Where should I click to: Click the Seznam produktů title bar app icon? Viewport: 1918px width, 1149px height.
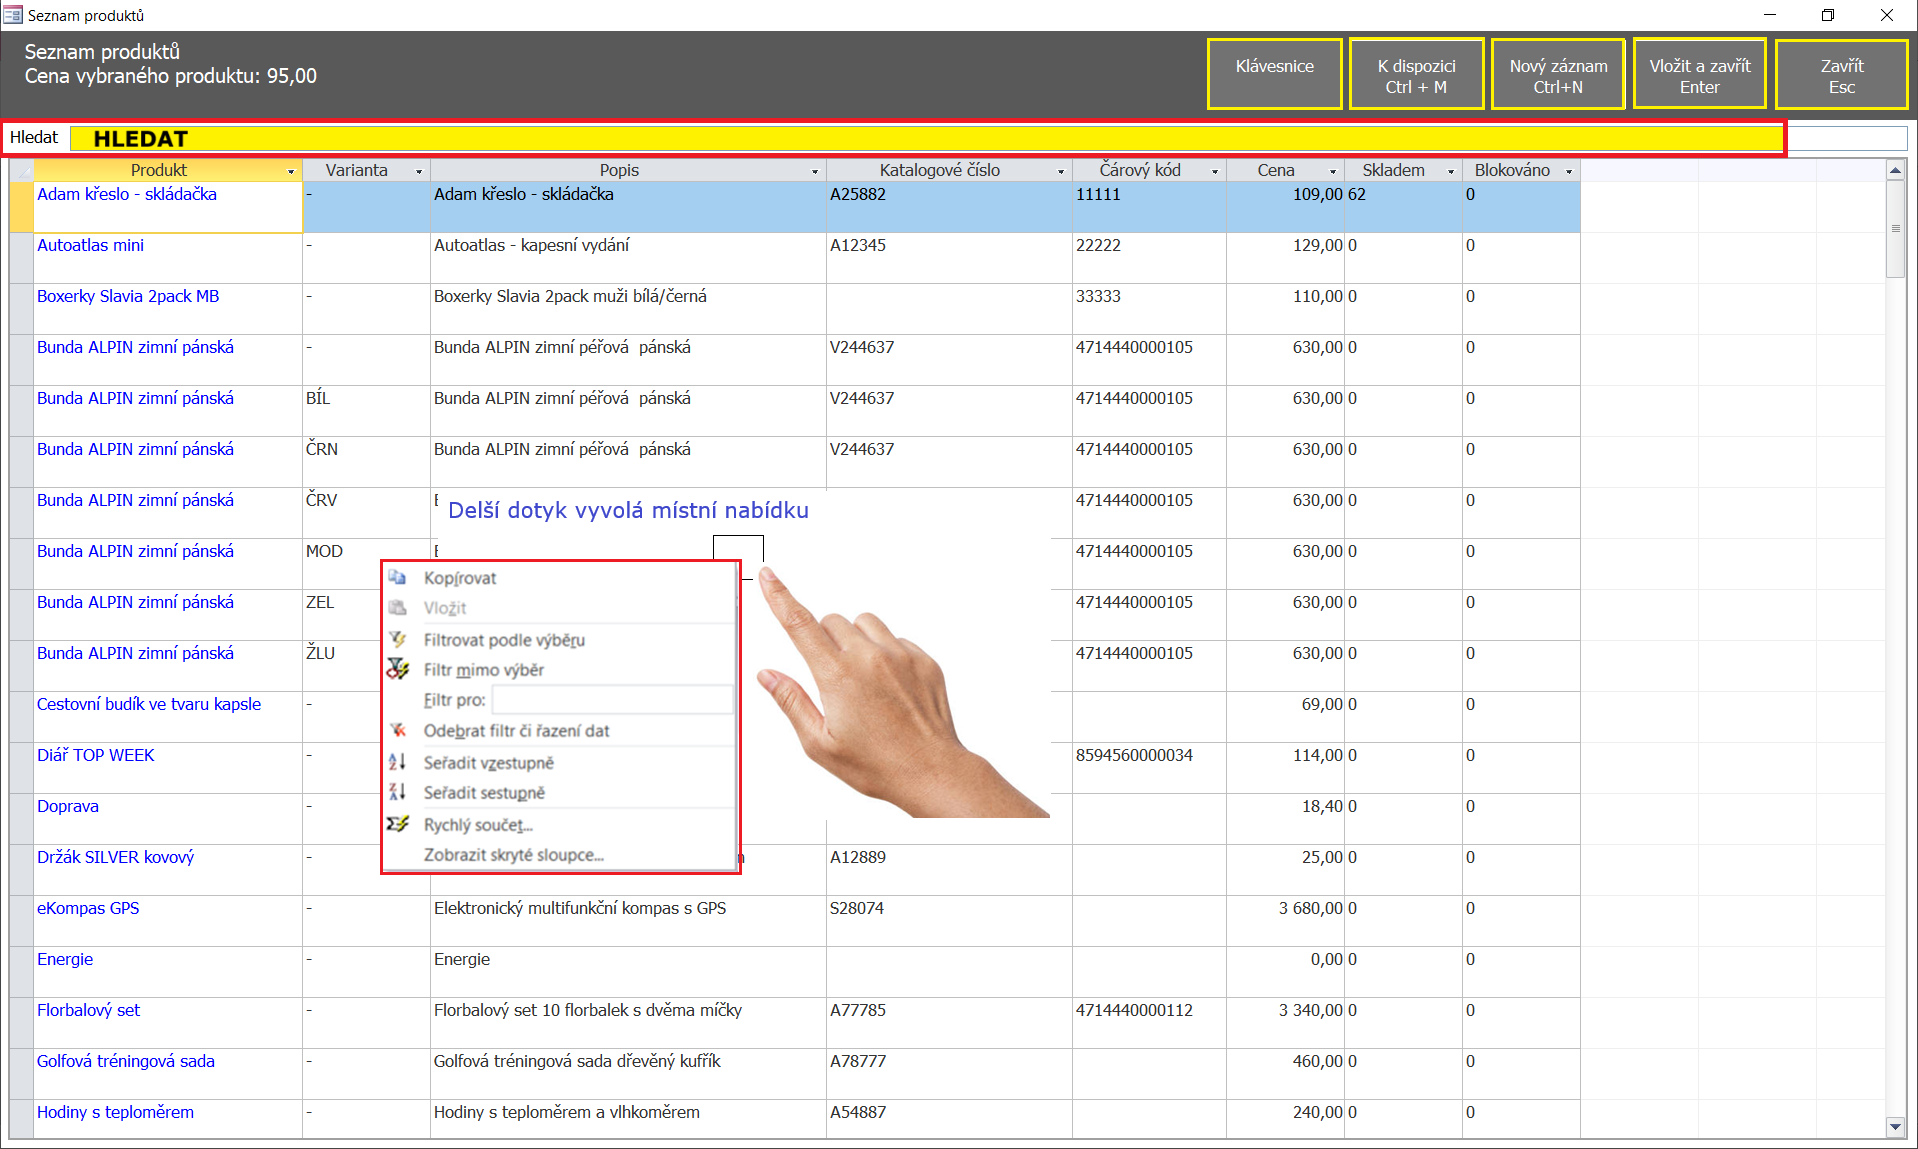[x=13, y=15]
